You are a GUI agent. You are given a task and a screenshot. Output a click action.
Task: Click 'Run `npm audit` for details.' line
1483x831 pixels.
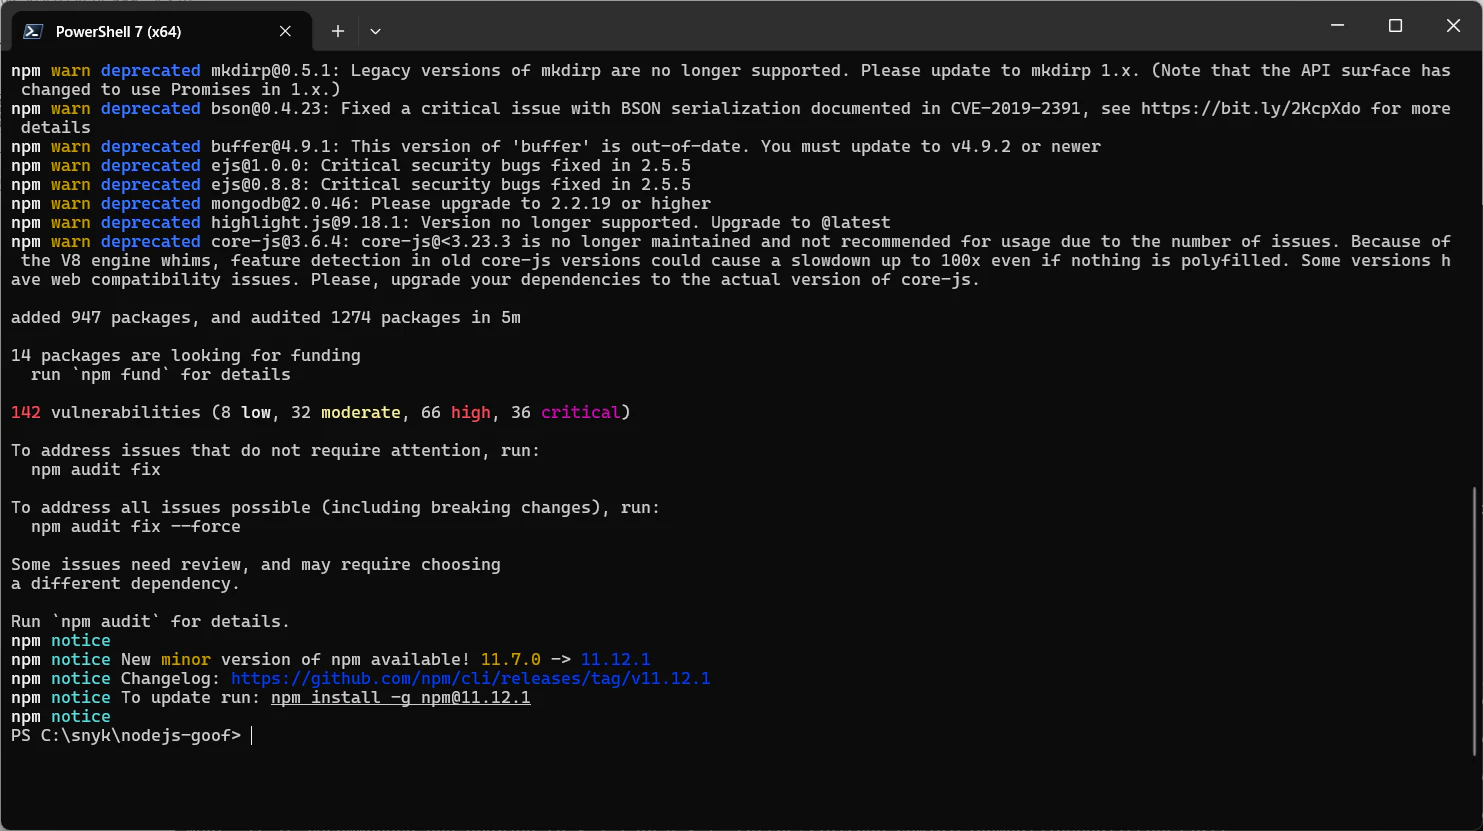150,621
